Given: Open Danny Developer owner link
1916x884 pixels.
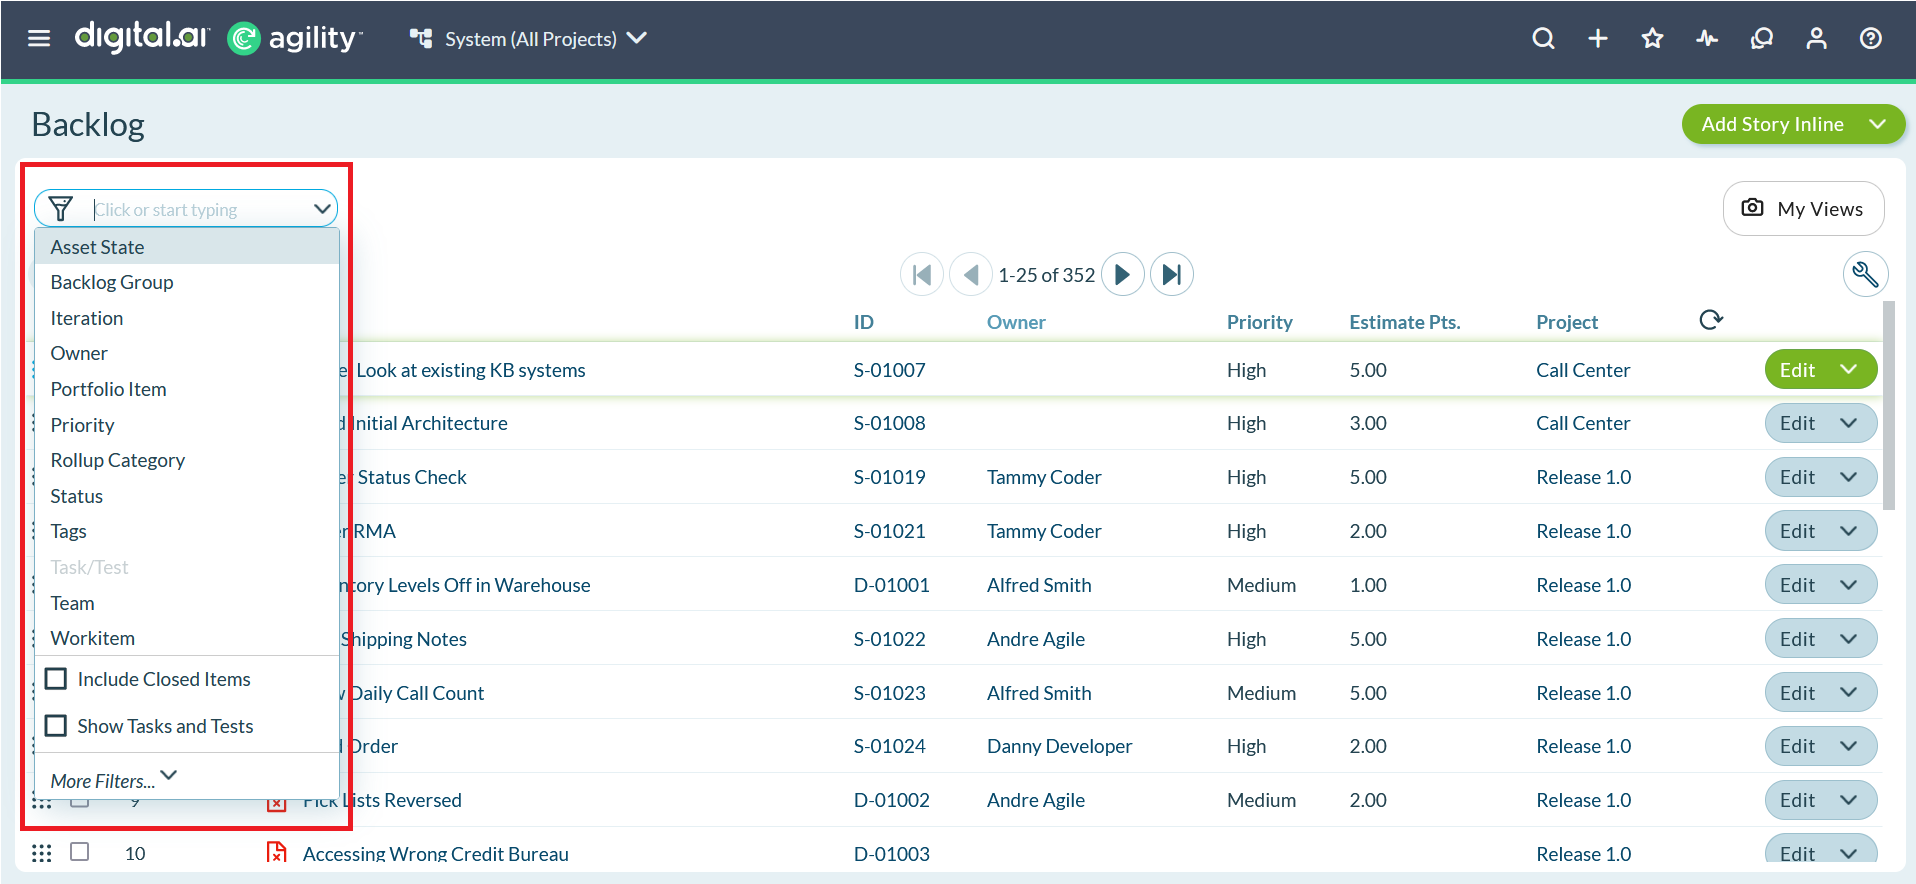Looking at the screenshot, I should [1059, 746].
